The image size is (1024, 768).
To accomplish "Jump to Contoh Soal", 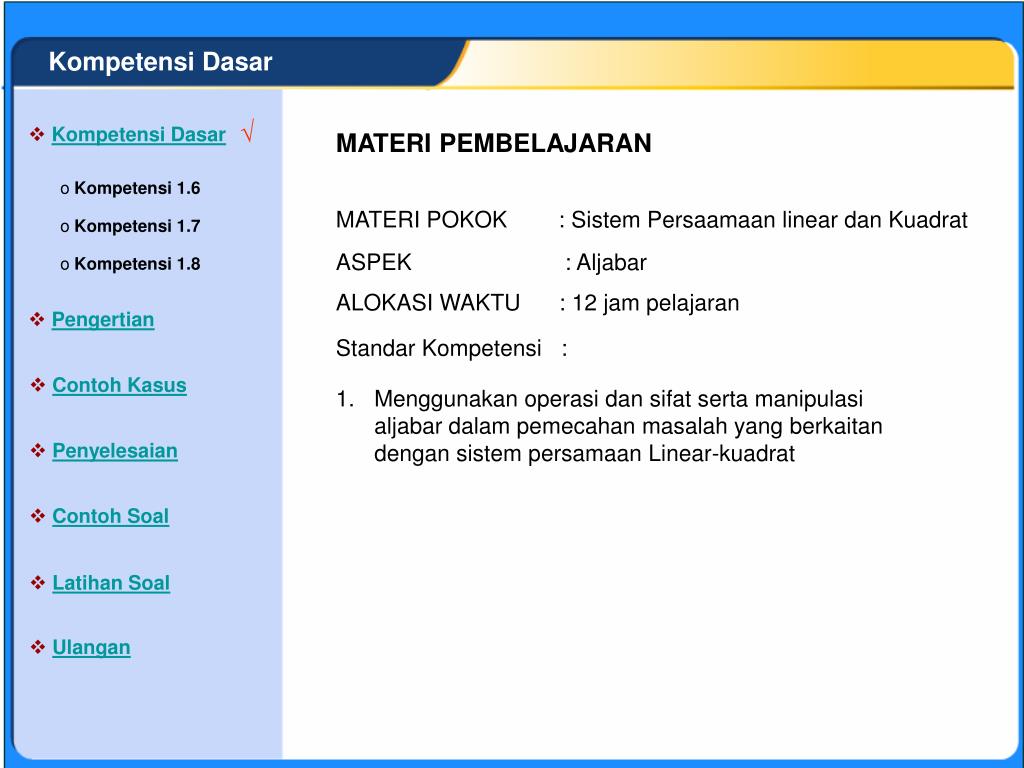I will (x=110, y=516).
